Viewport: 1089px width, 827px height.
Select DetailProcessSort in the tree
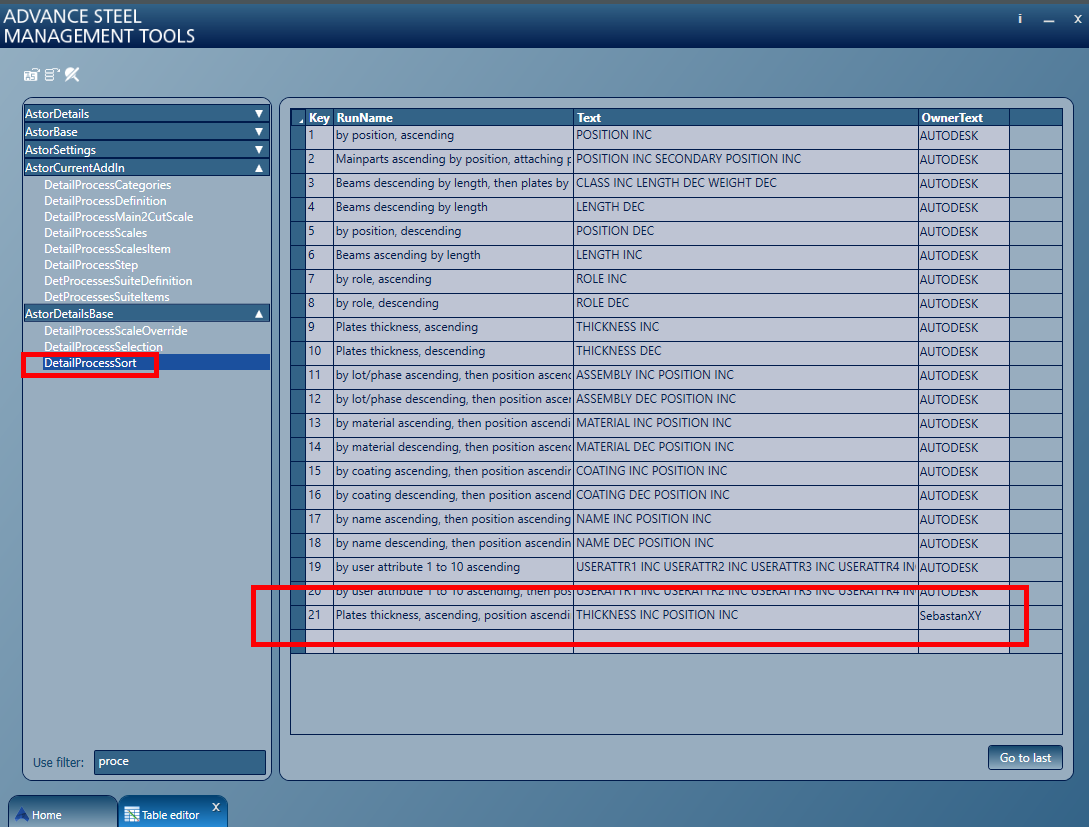[96, 362]
